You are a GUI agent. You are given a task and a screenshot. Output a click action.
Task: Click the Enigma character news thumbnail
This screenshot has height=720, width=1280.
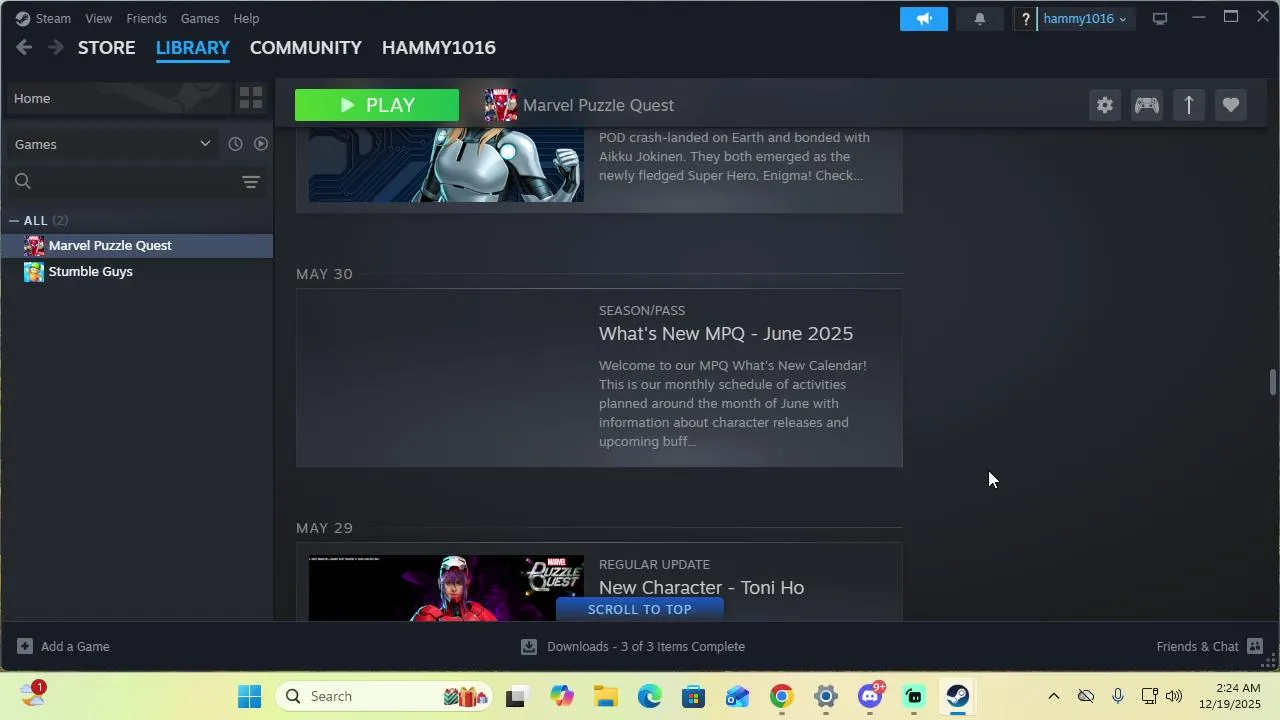tap(446, 164)
